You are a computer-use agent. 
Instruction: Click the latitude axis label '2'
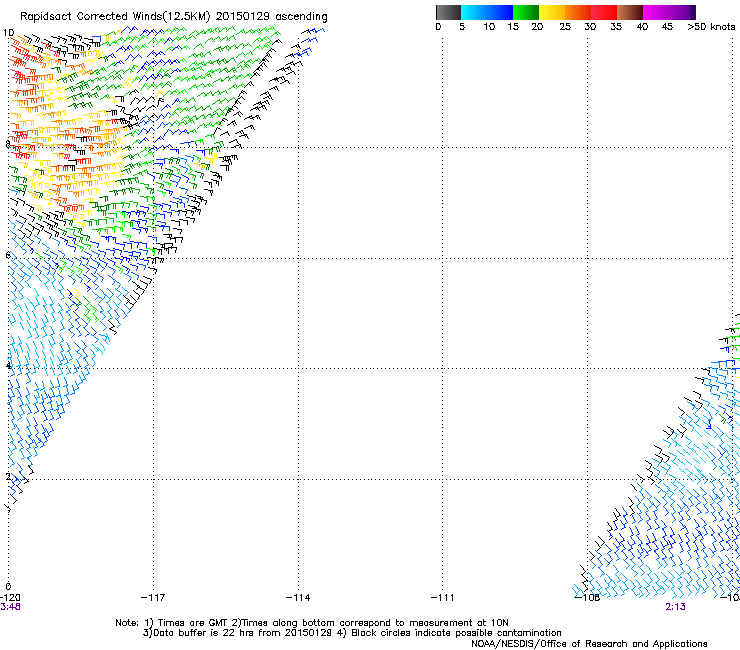8,476
